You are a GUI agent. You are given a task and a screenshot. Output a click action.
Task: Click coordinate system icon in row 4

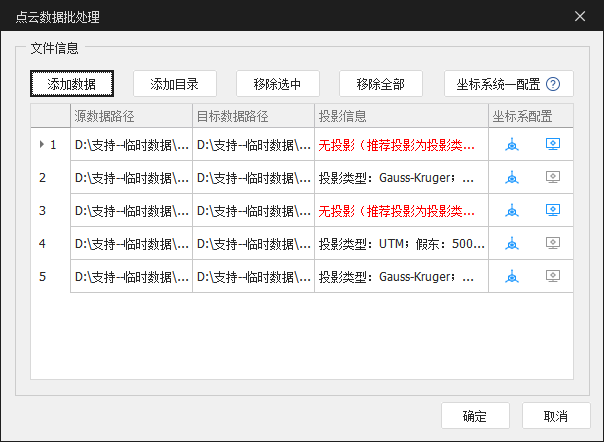pos(511,244)
